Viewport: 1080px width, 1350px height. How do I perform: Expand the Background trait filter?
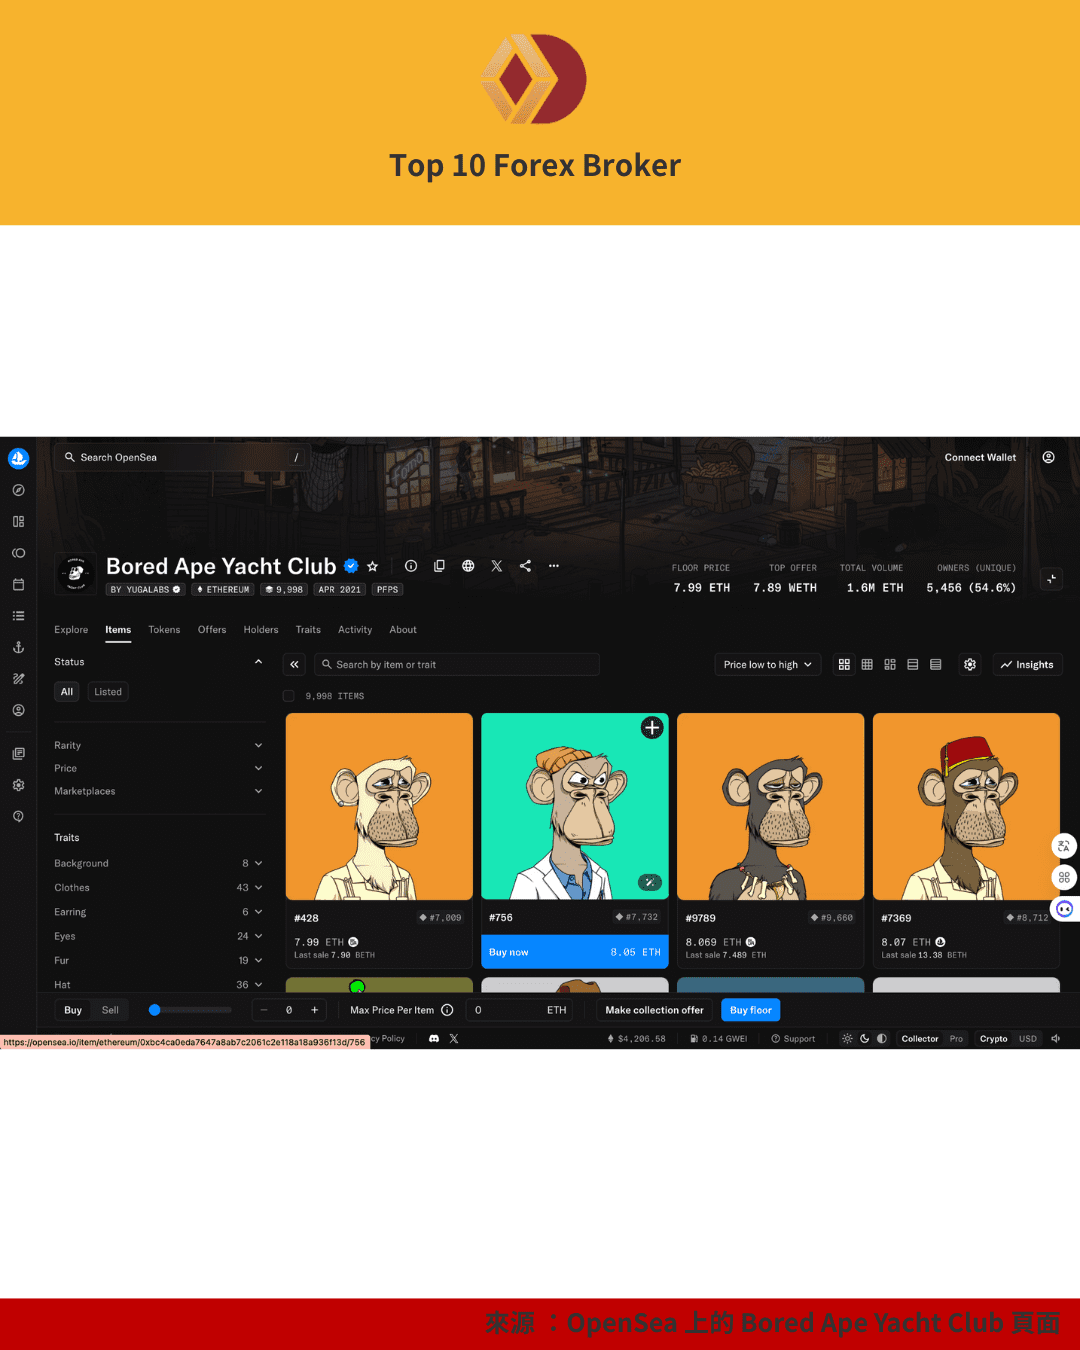(x=158, y=863)
